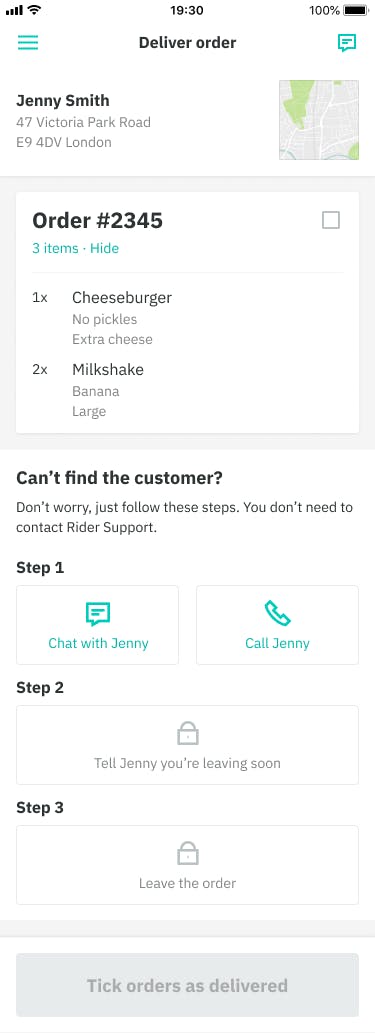Select Chat with Jenny

pos(98,625)
